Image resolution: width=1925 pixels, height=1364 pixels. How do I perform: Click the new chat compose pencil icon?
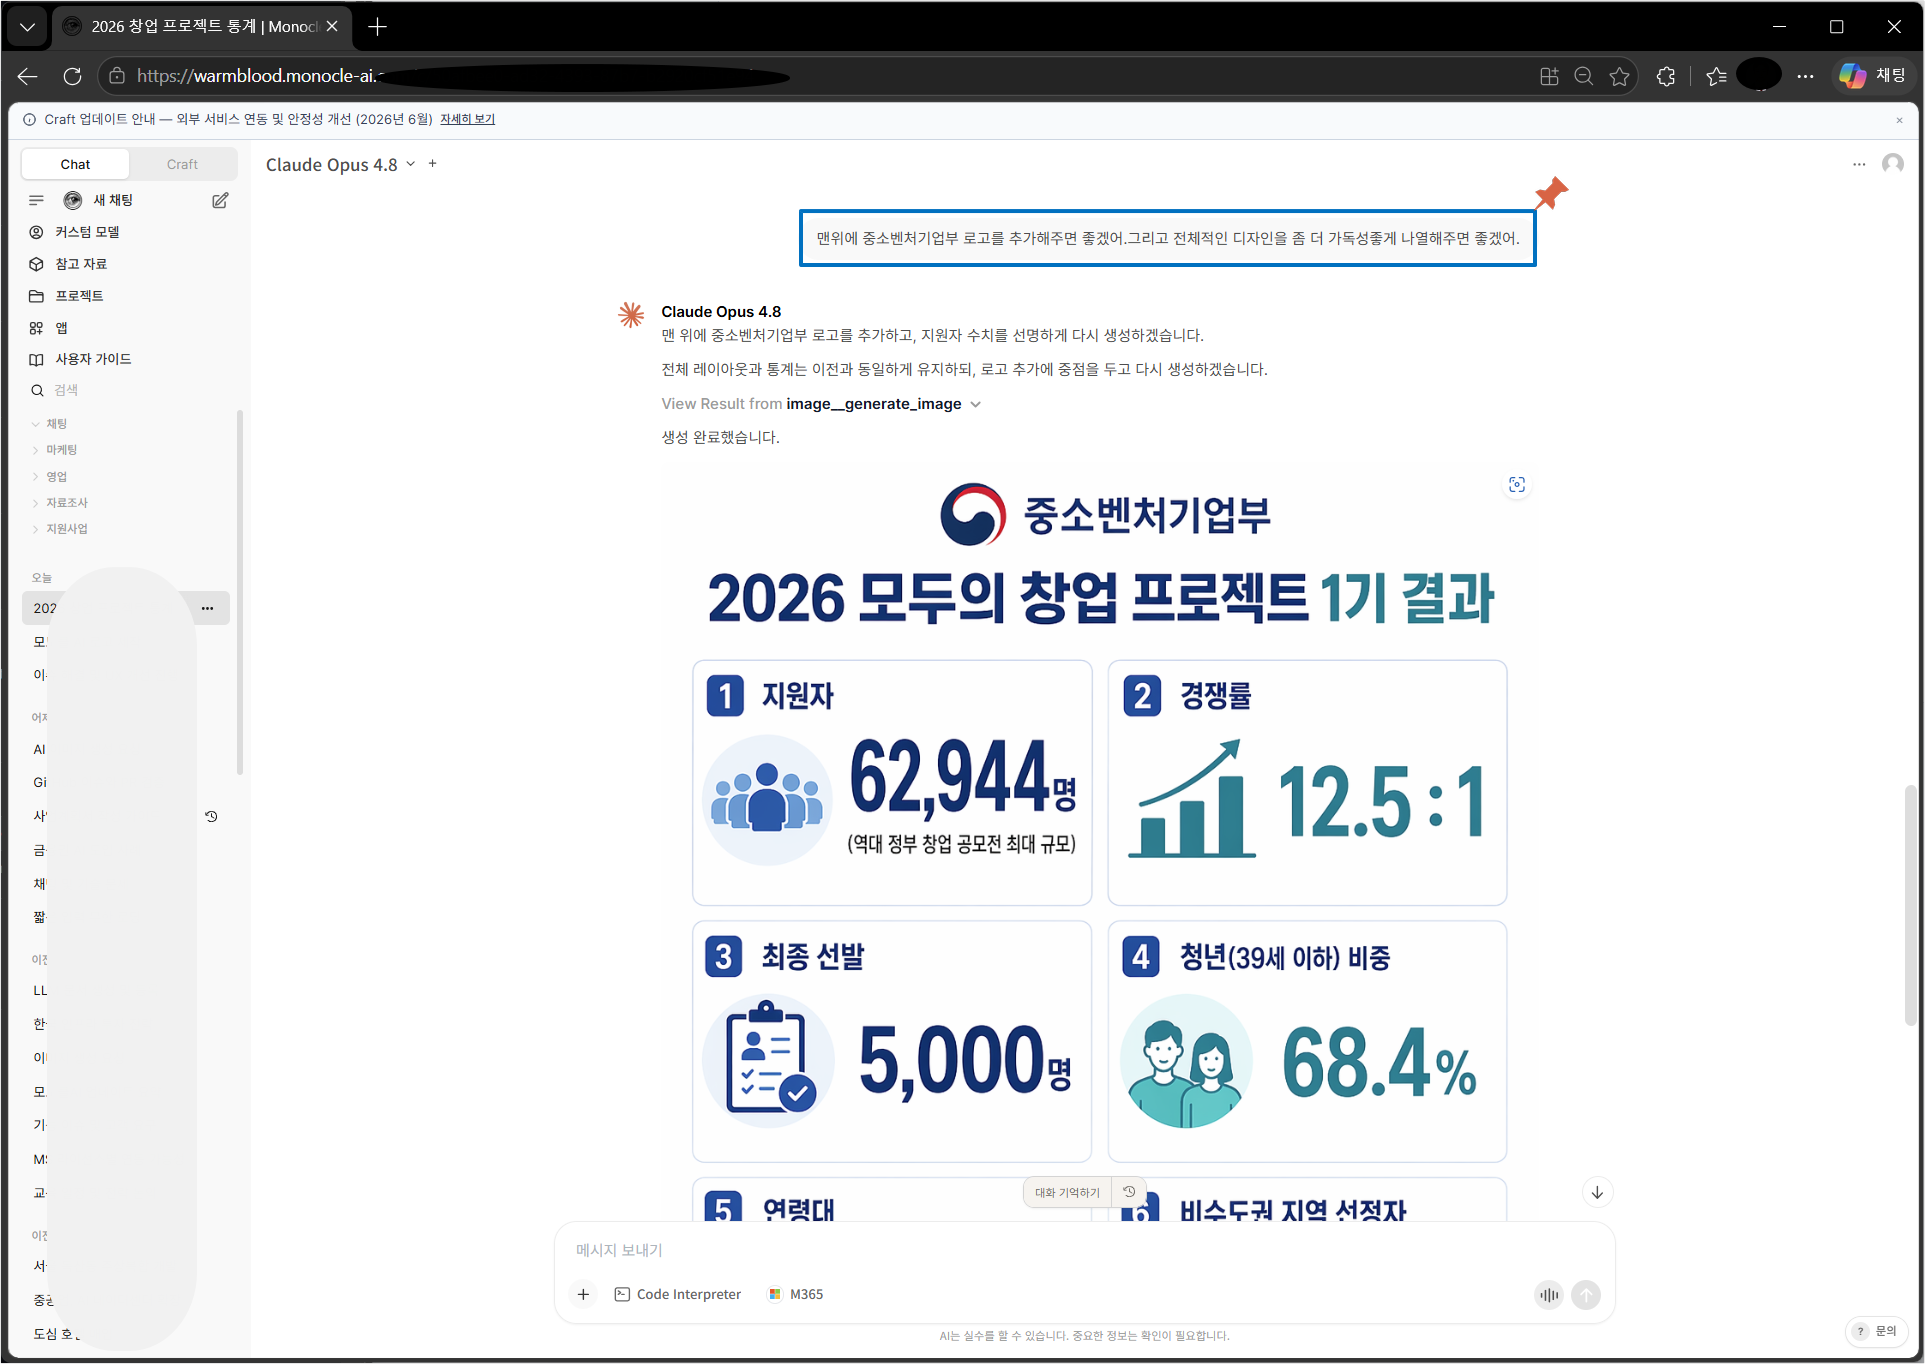click(220, 200)
